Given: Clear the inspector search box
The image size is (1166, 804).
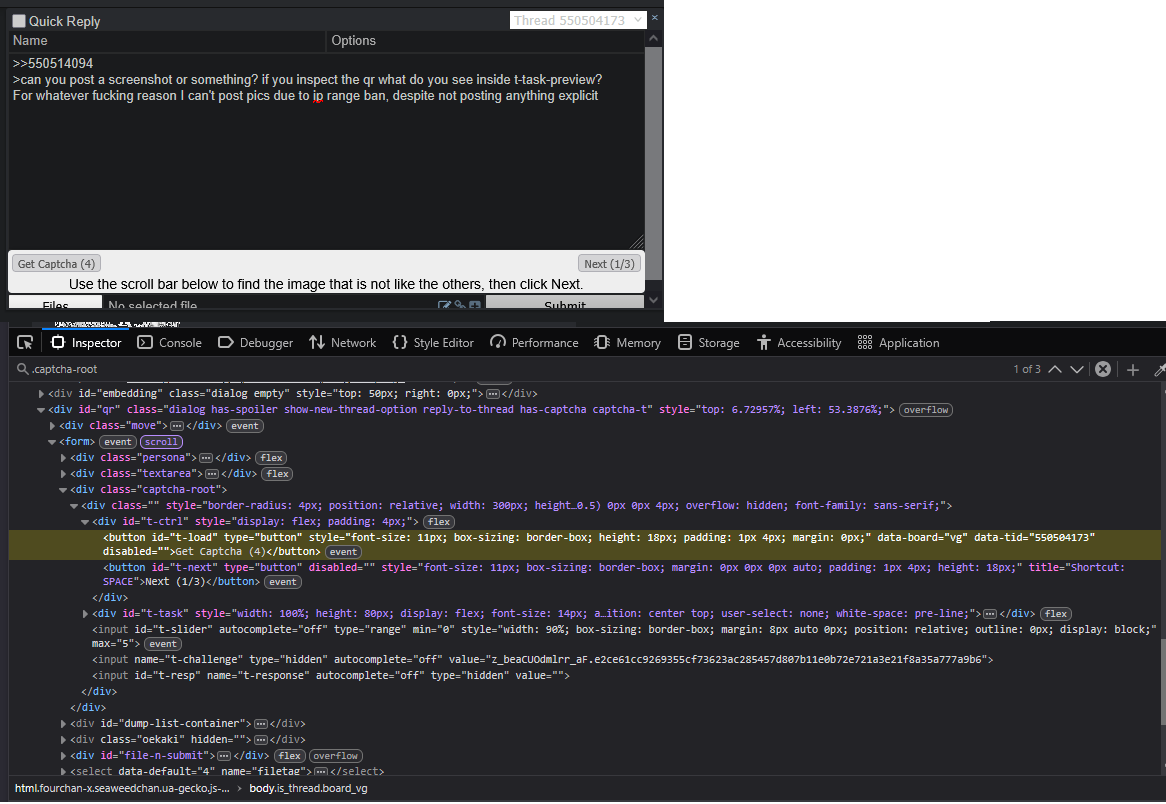Looking at the screenshot, I should pos(1103,369).
